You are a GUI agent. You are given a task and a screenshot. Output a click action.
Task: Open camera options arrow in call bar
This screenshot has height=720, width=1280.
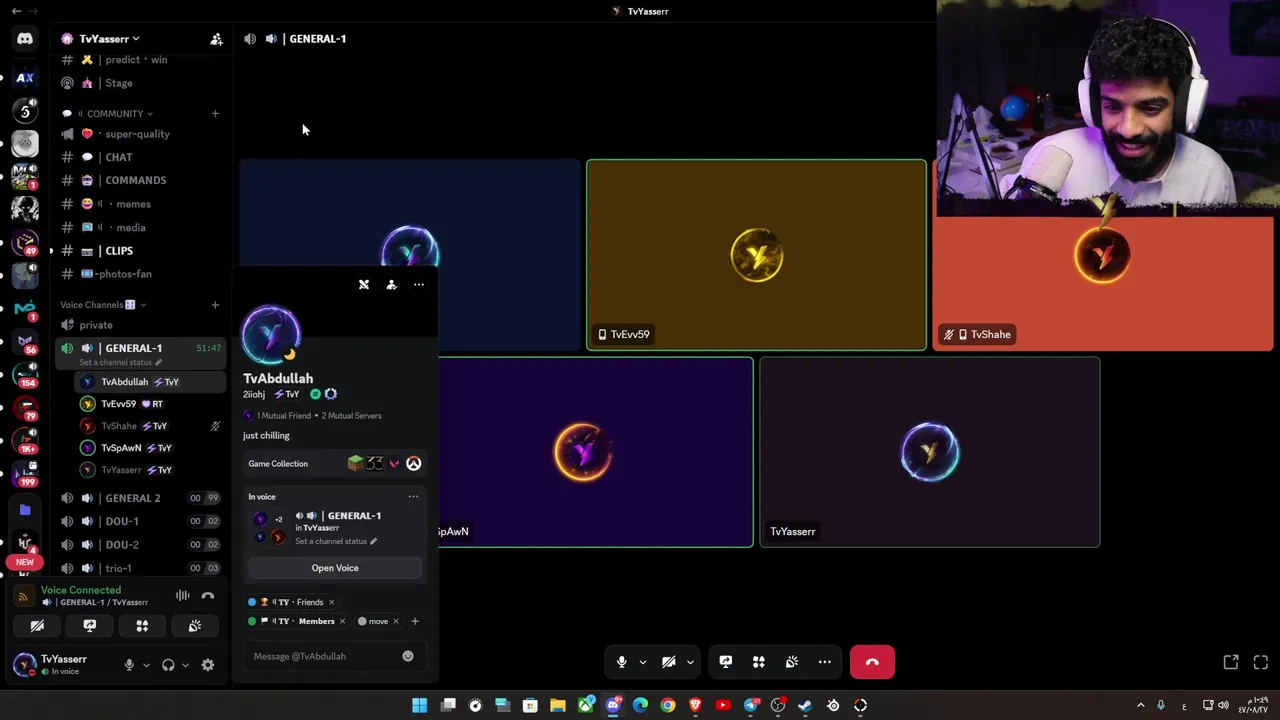(690, 662)
